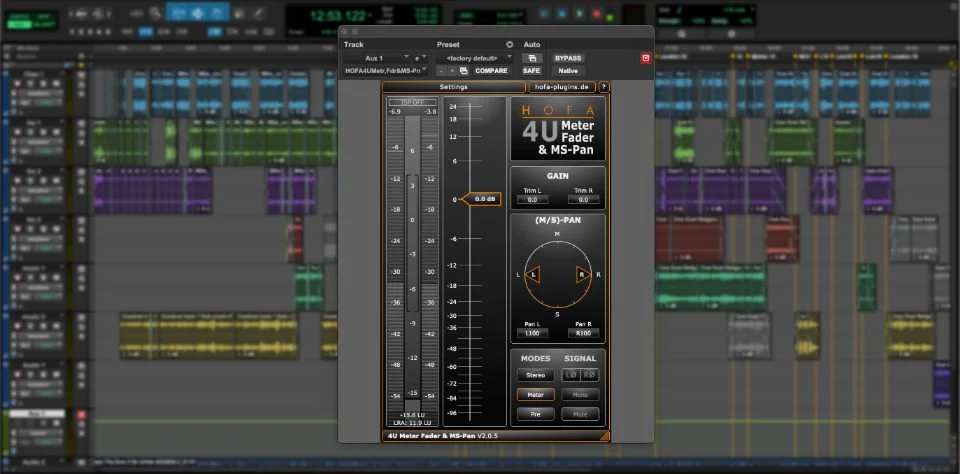
Task: Toggle the ISP OFF indicator above meters
Action: pos(412,102)
